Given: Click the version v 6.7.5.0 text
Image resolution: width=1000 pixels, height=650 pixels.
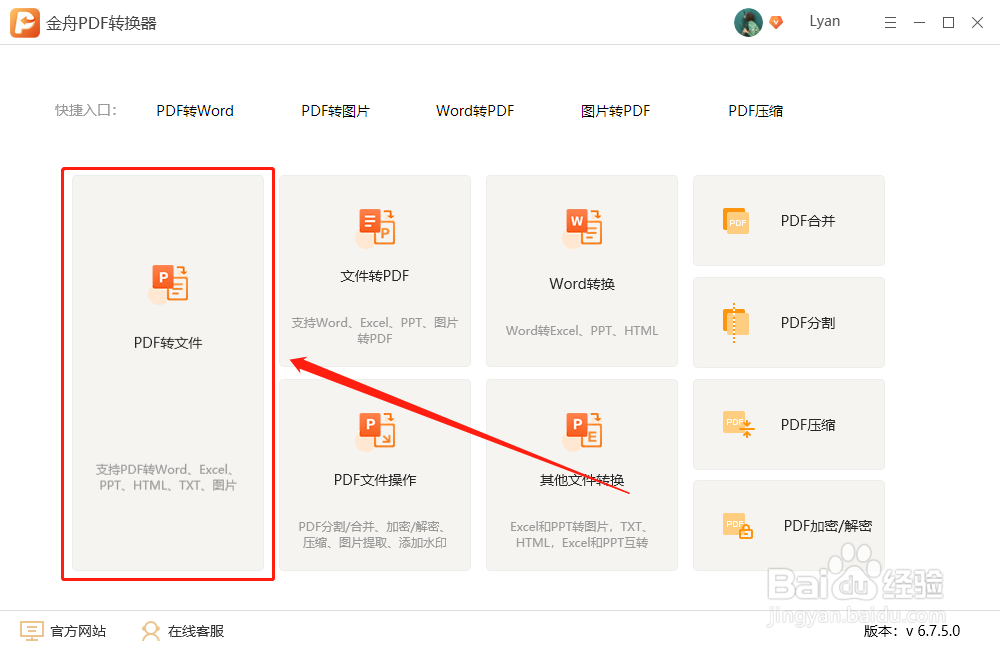Looking at the screenshot, I should click(912, 631).
